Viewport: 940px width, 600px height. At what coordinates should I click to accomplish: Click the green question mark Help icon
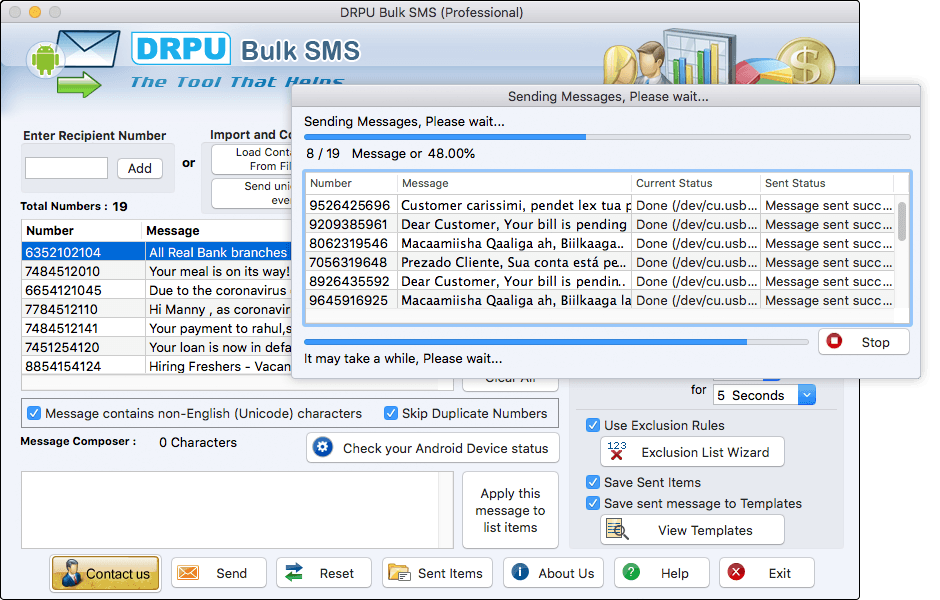(631, 572)
